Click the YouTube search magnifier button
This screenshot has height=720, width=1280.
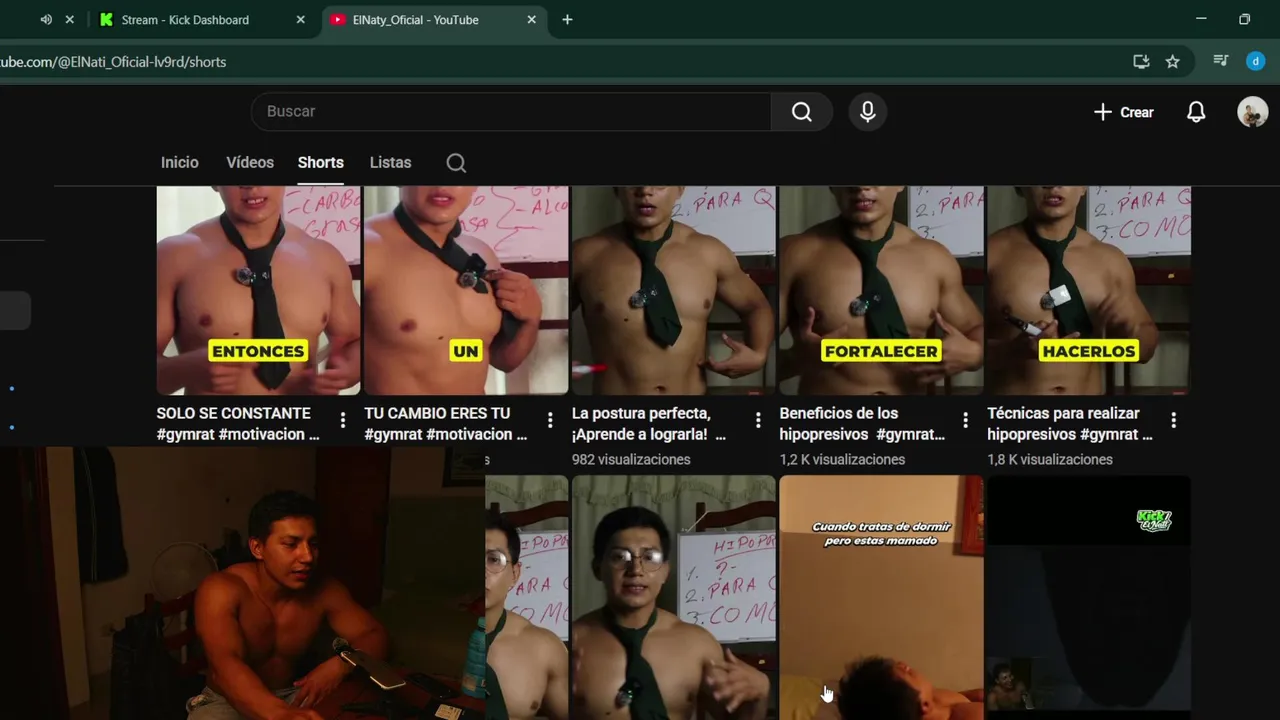(x=801, y=112)
